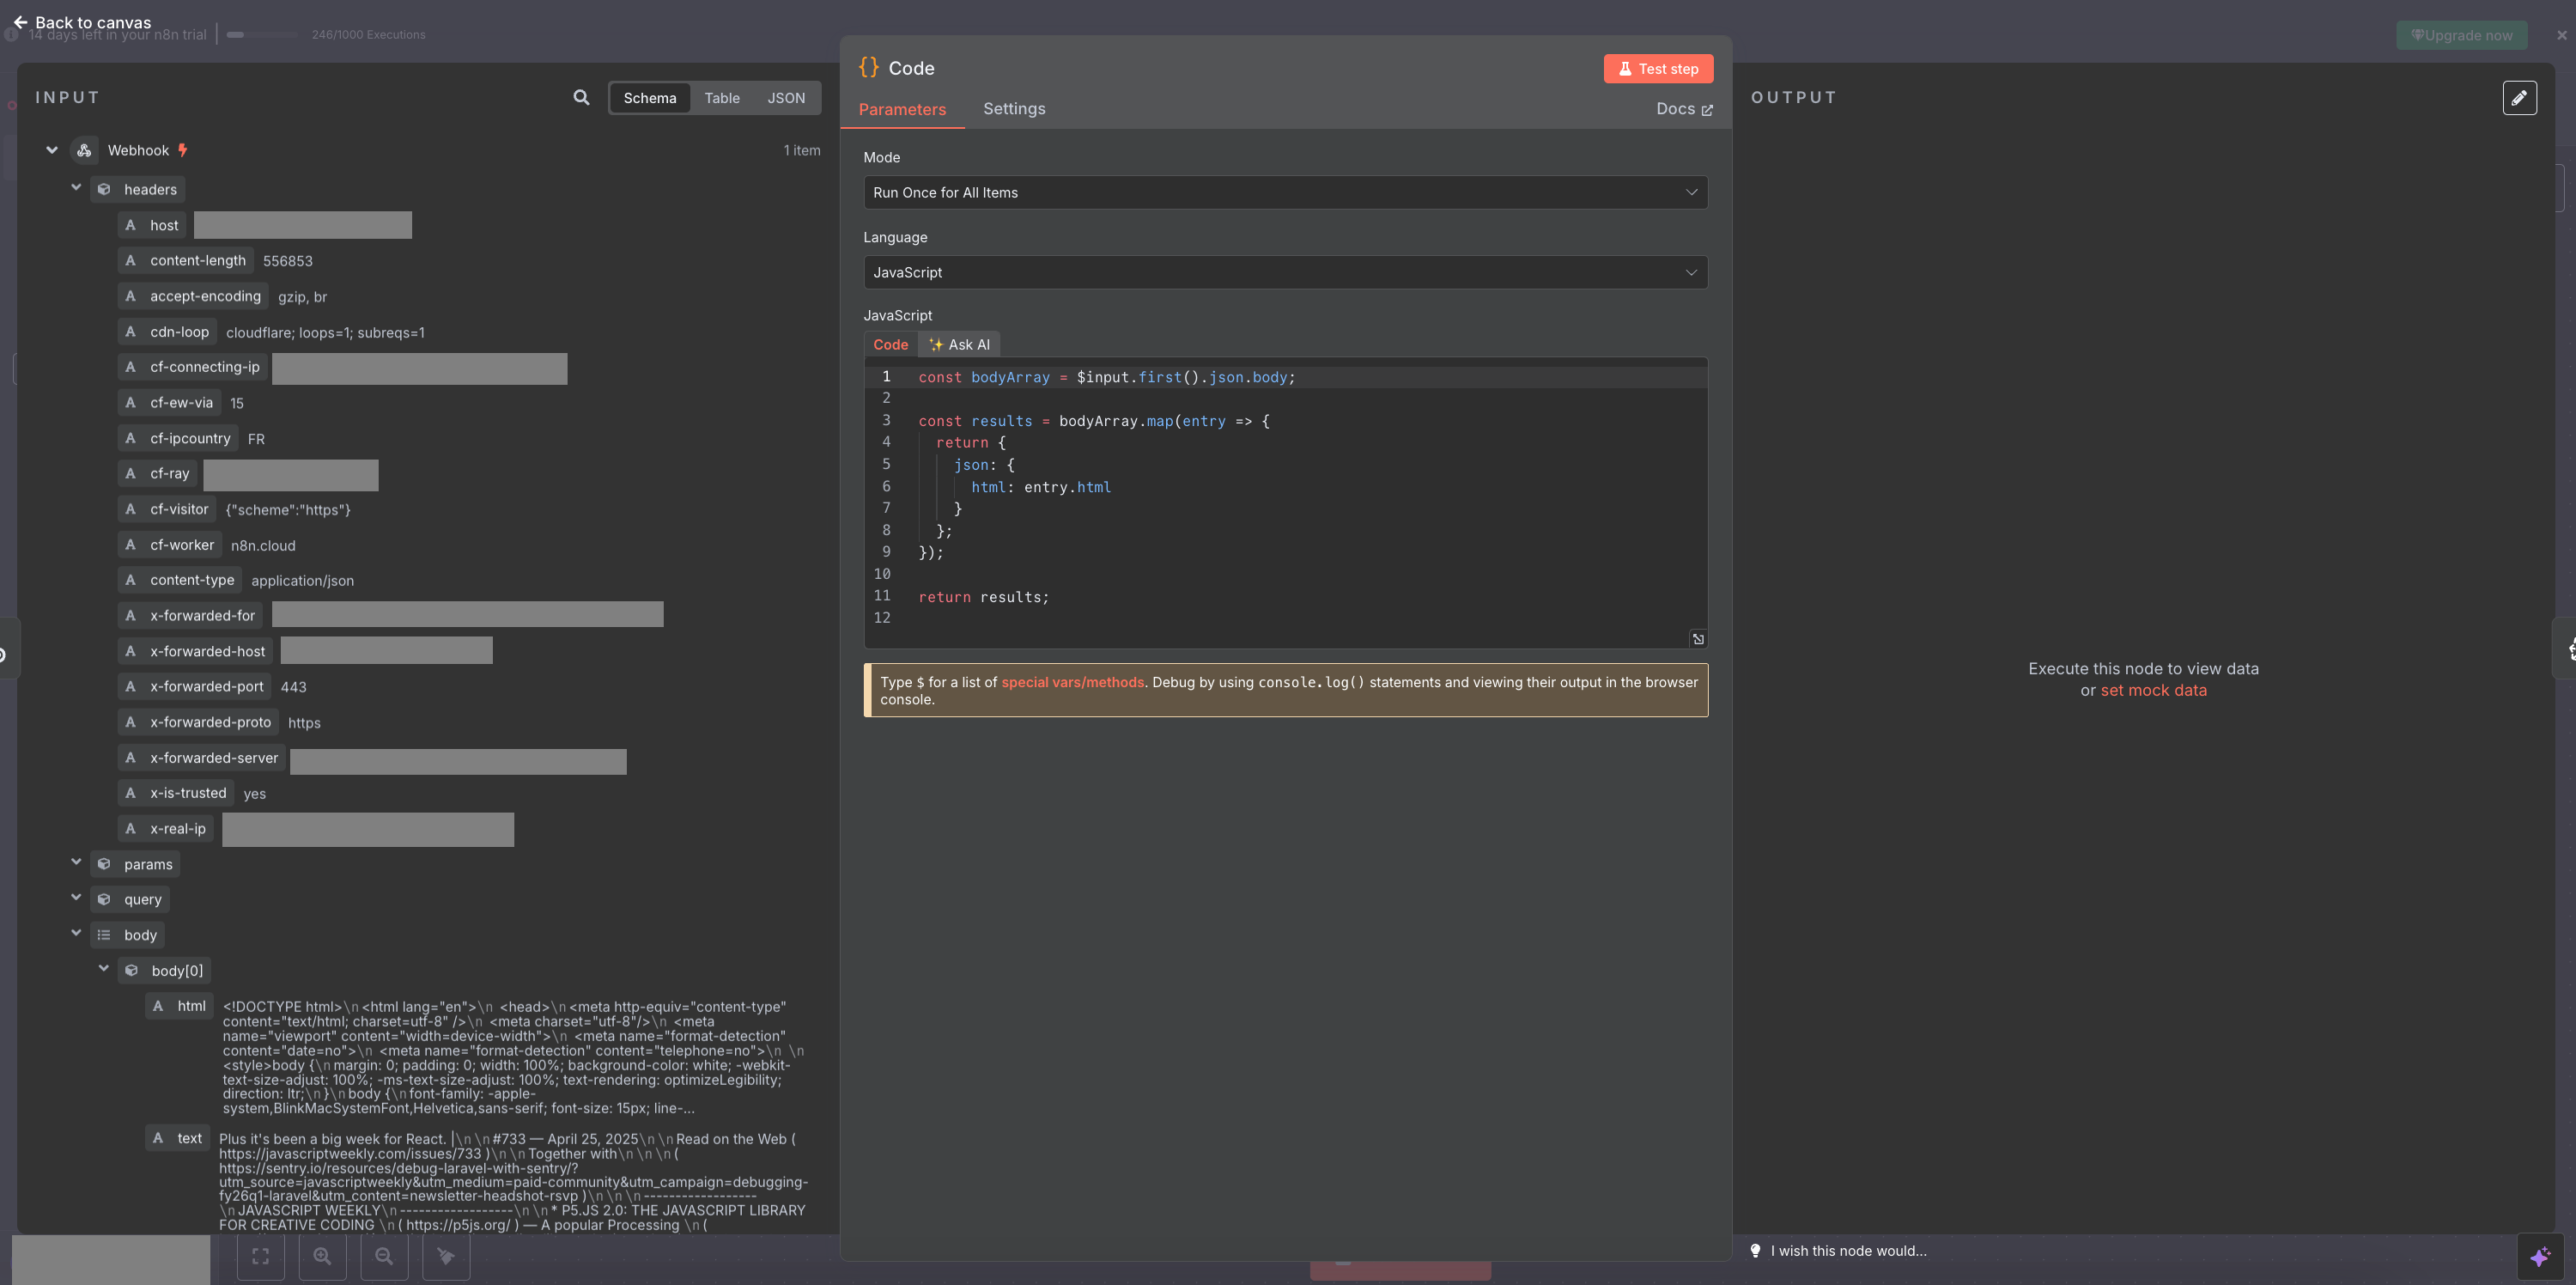2576x1285 pixels.
Task: Click the Webhook node icon
Action: click(x=85, y=150)
